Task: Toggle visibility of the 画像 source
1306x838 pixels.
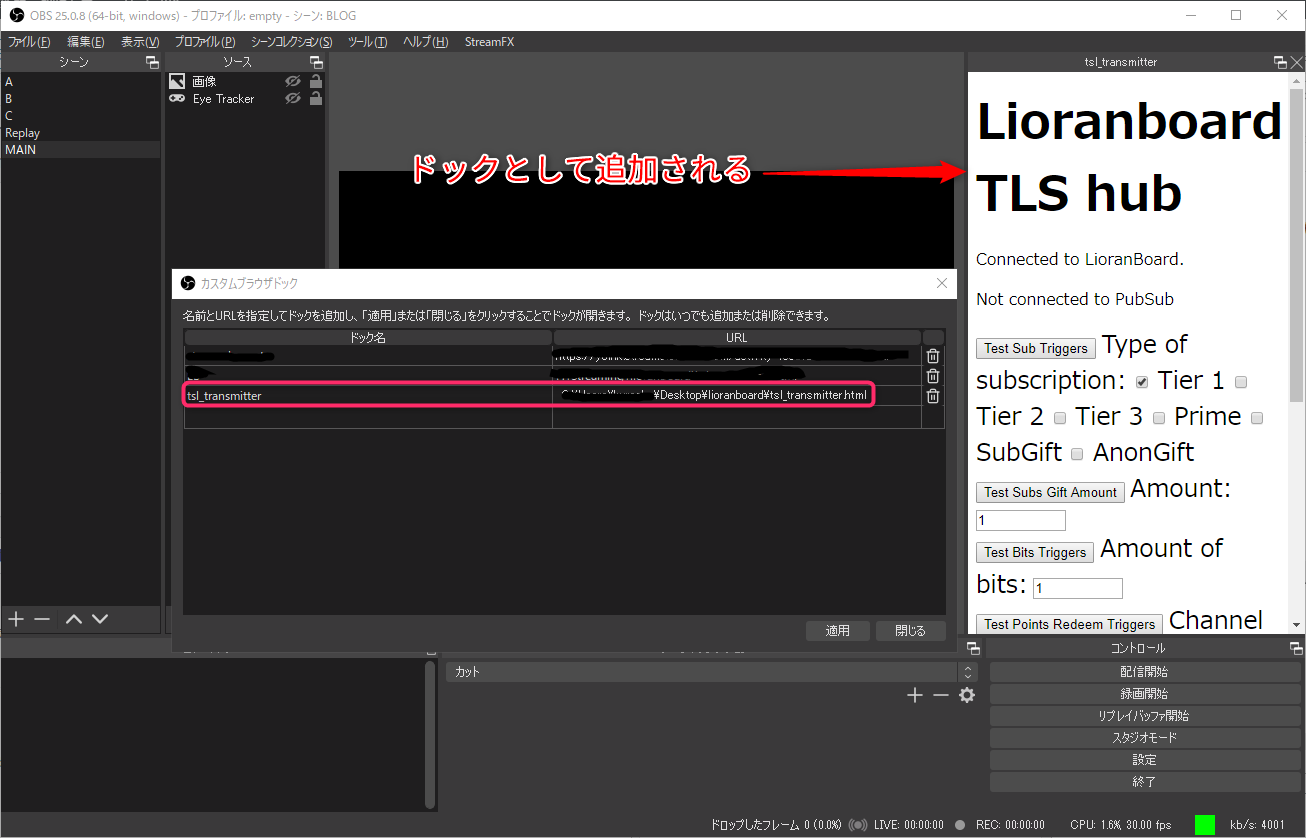Action: coord(293,82)
